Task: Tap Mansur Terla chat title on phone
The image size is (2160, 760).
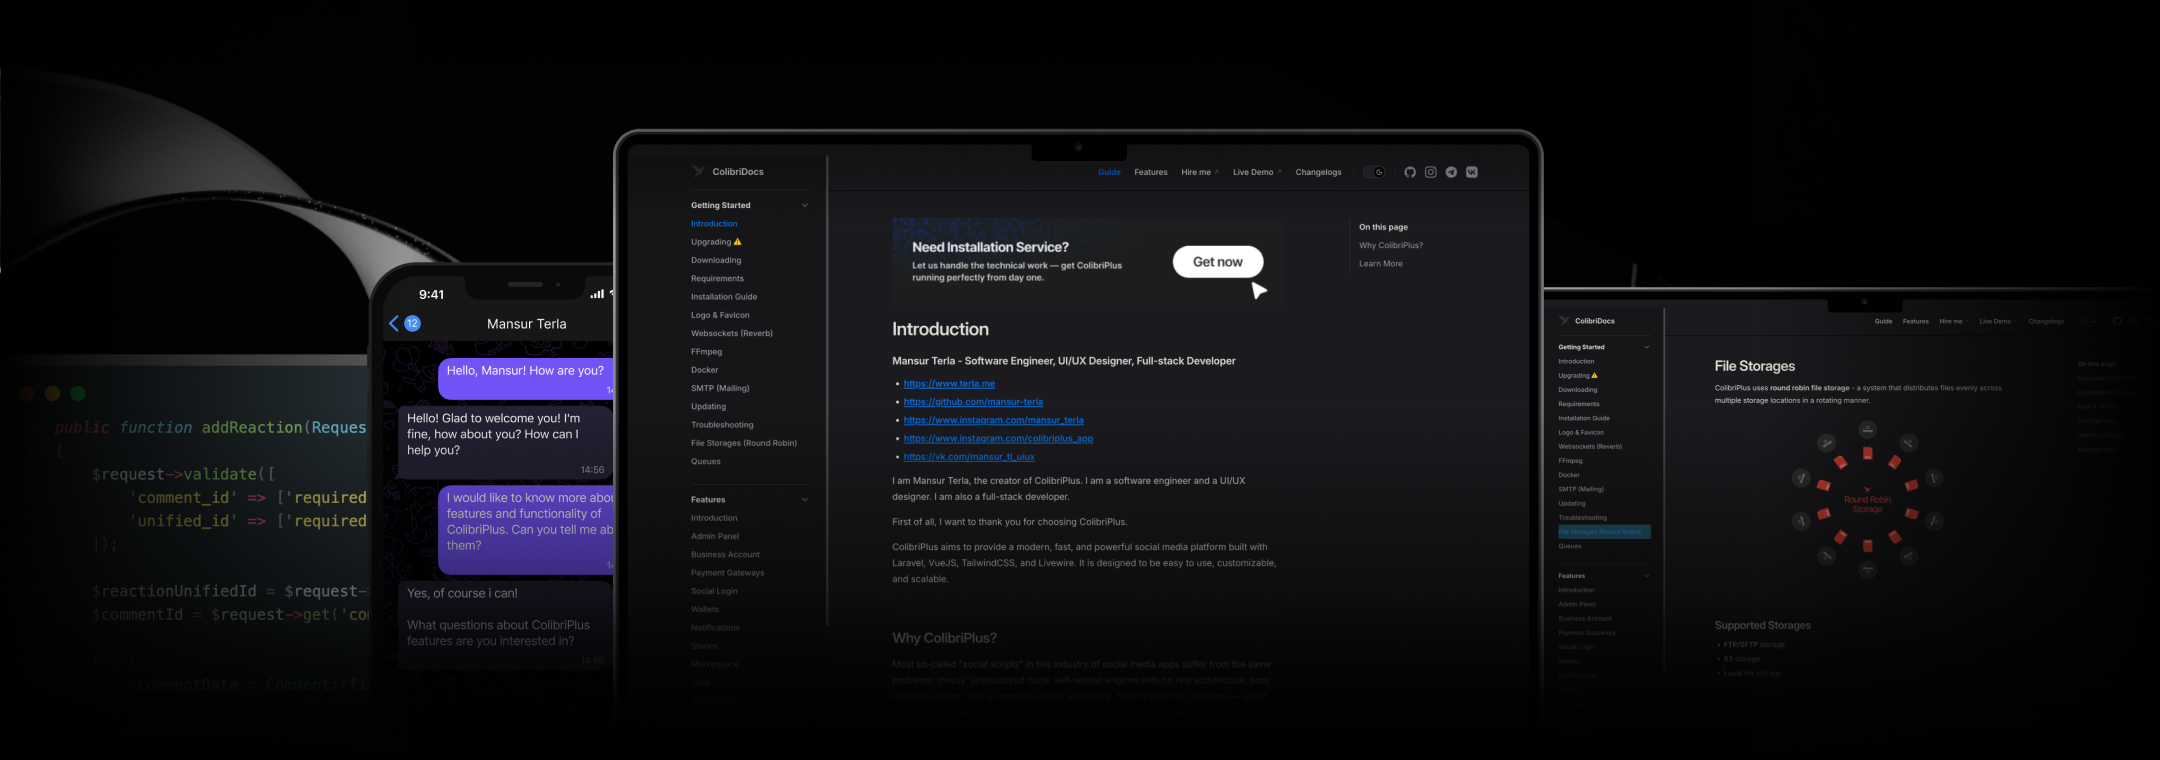Action: [526, 324]
